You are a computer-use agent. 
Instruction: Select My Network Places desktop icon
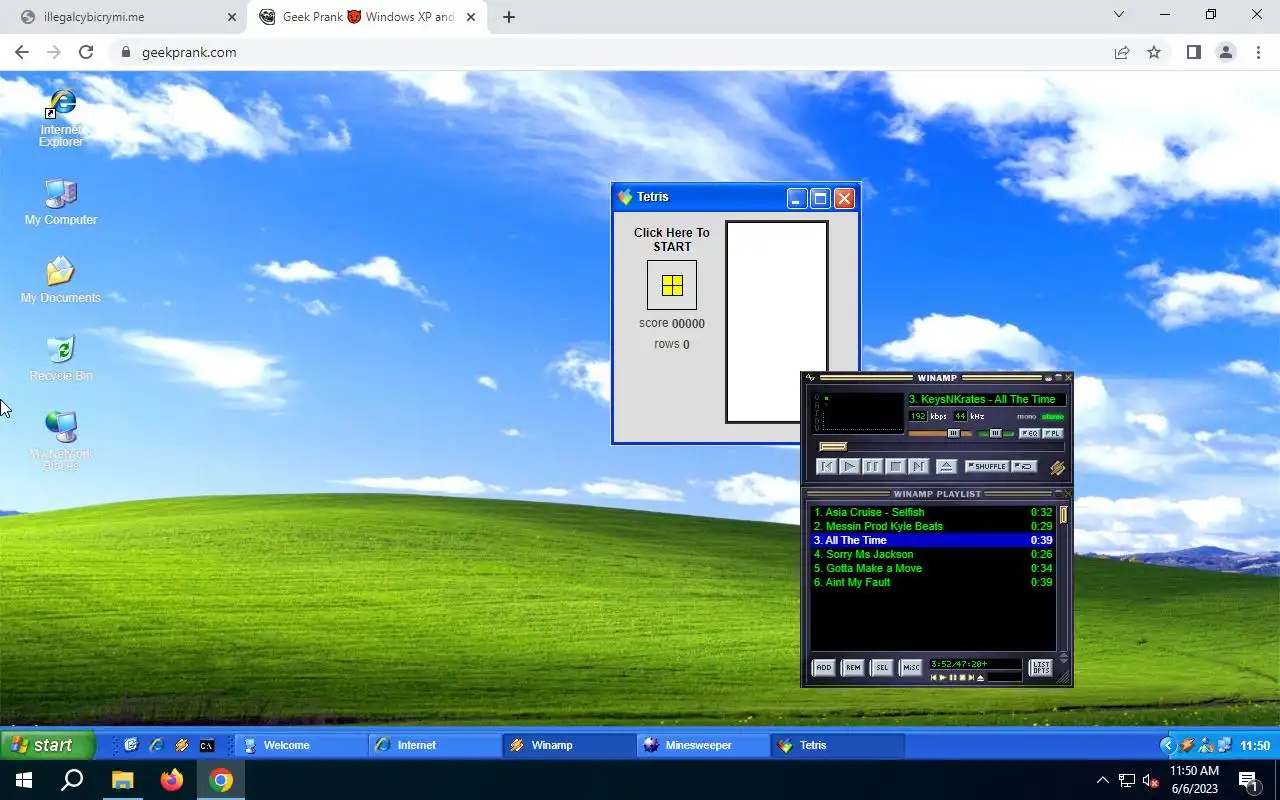[61, 441]
